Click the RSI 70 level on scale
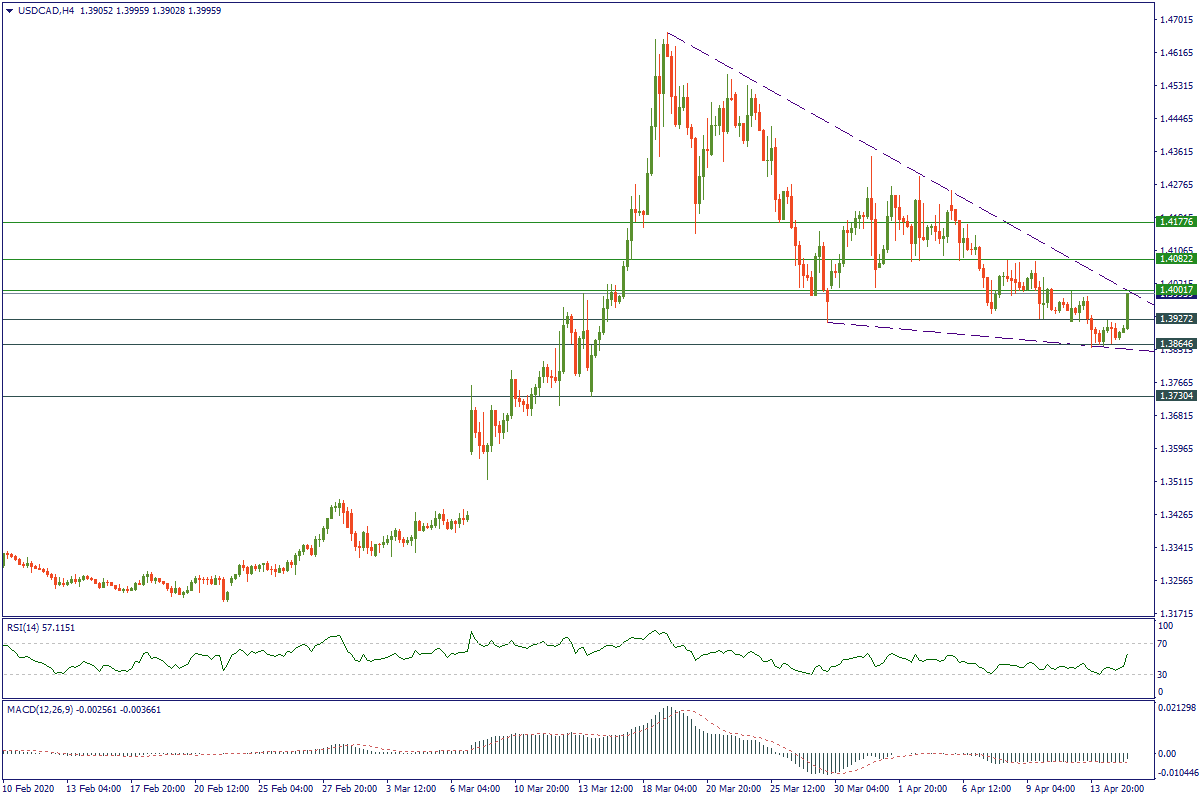 (1164, 644)
